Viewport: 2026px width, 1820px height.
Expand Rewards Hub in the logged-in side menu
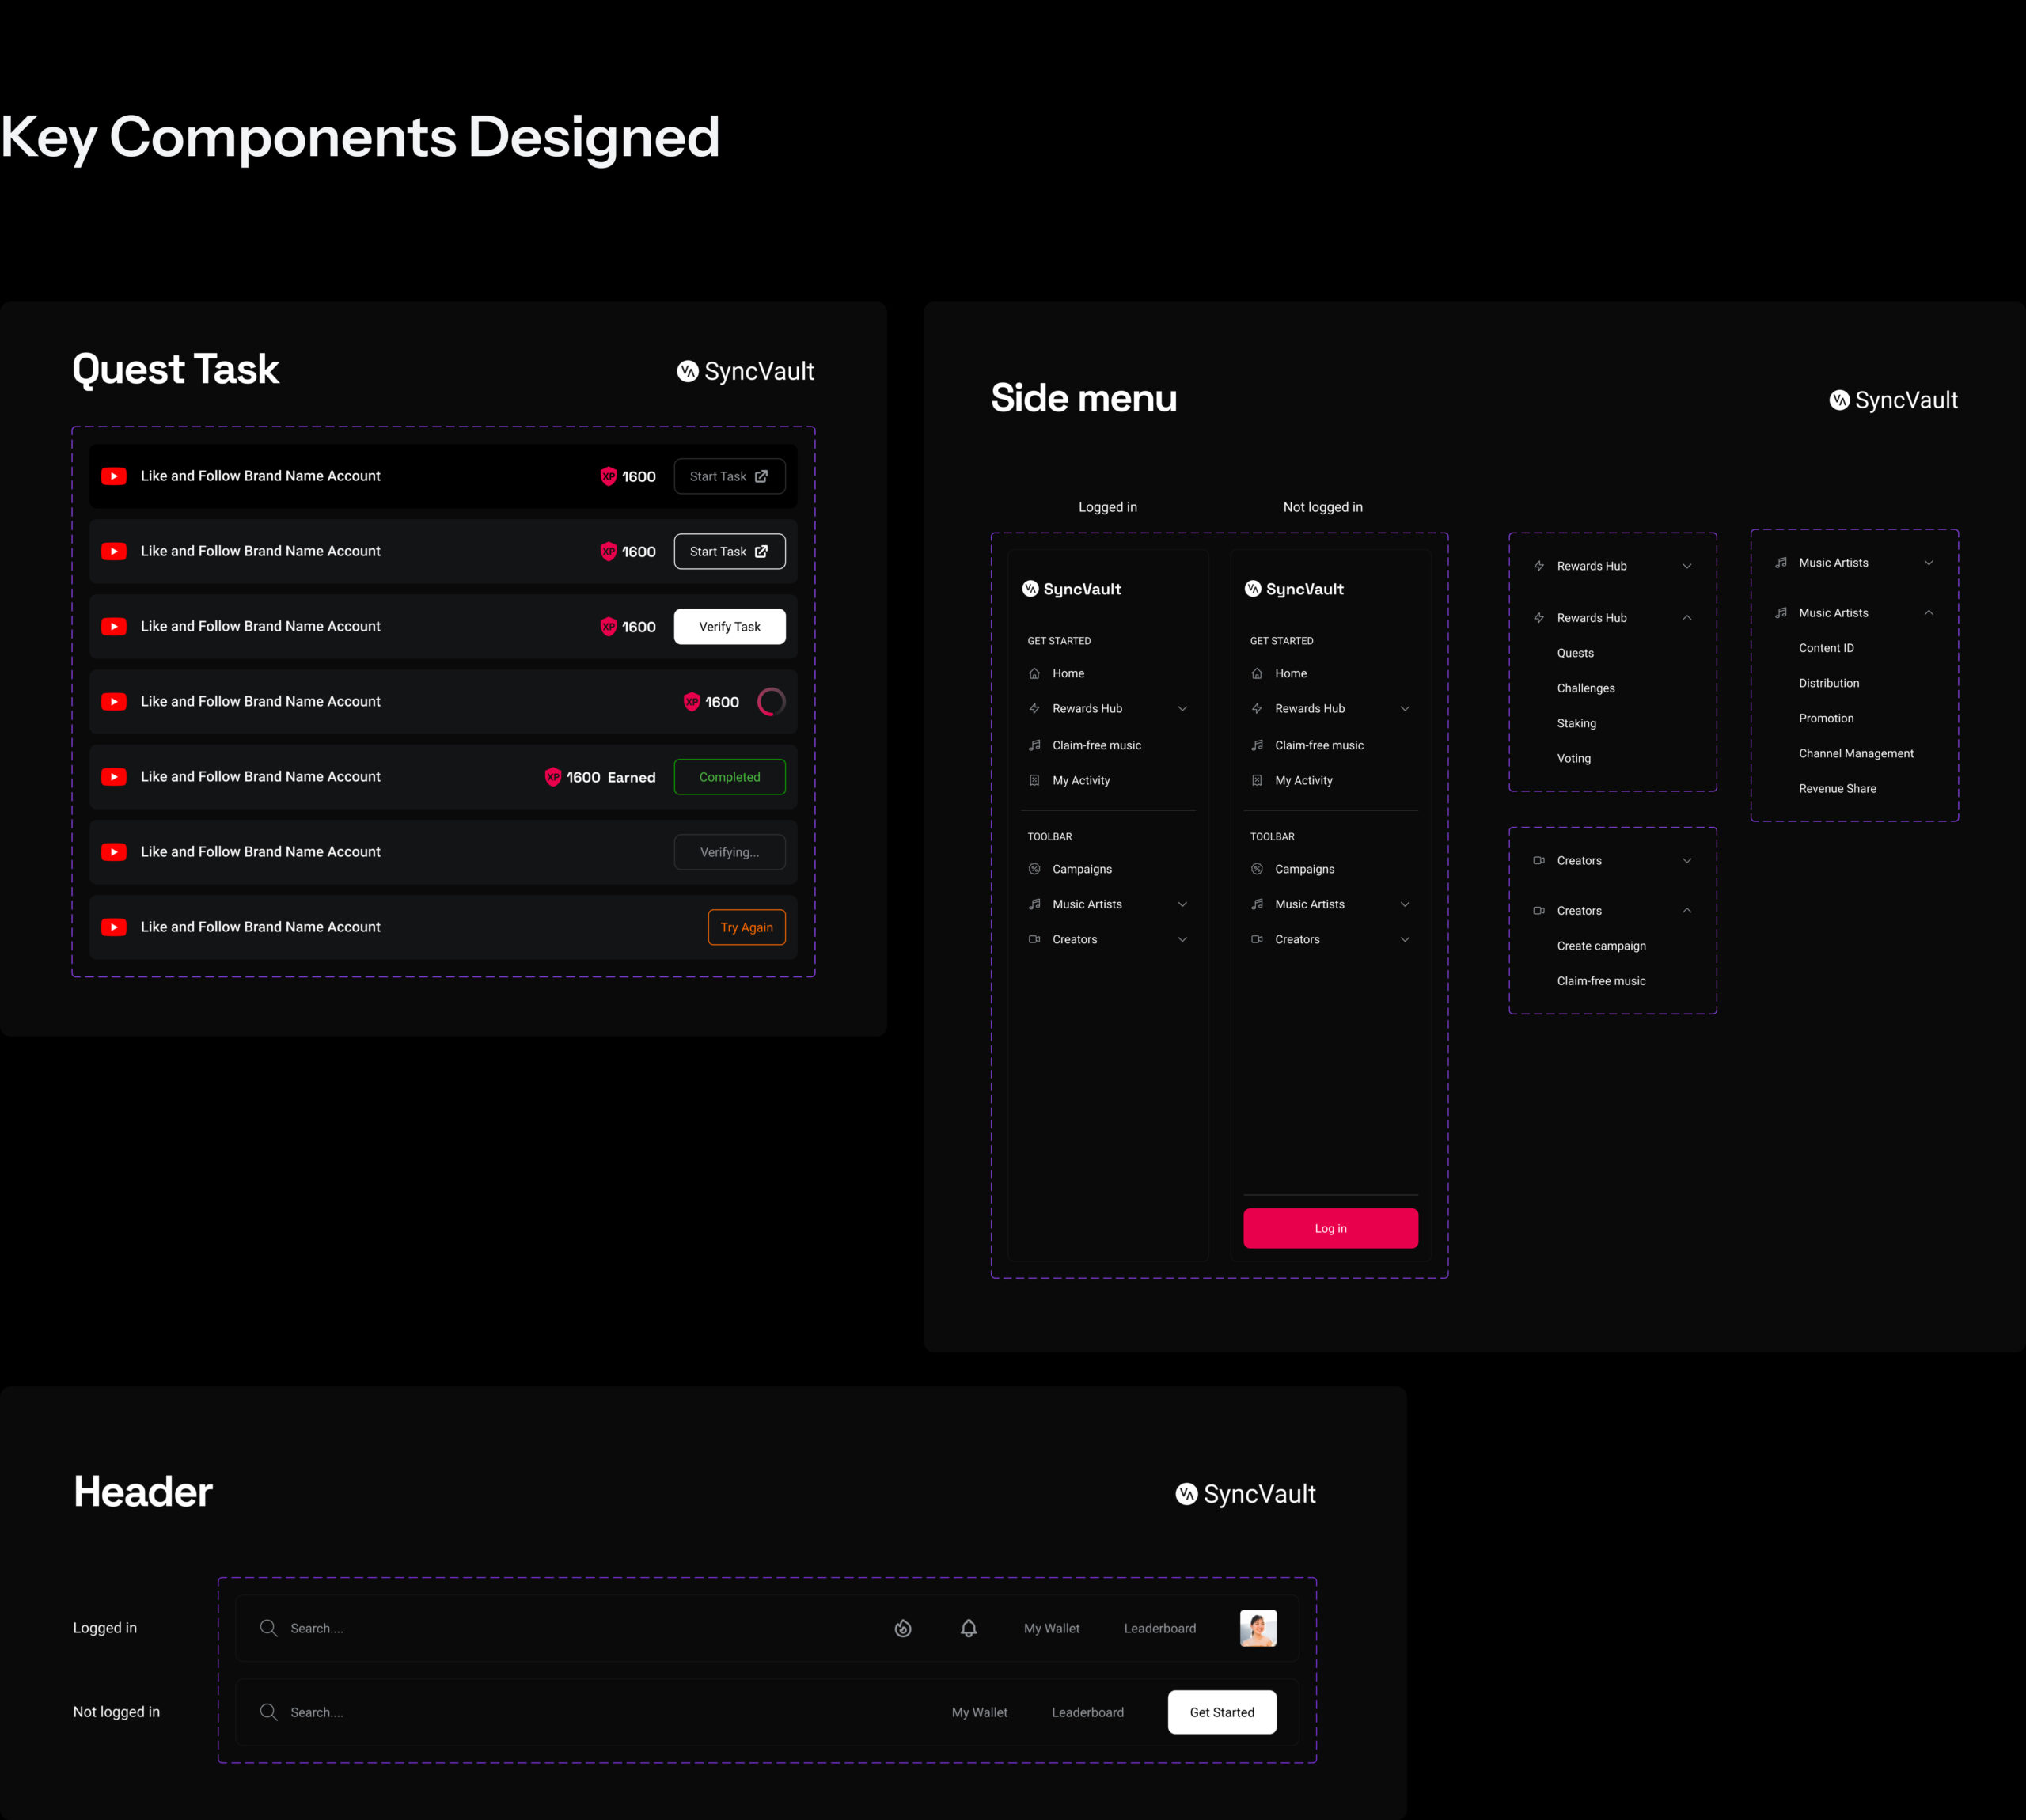point(1182,709)
